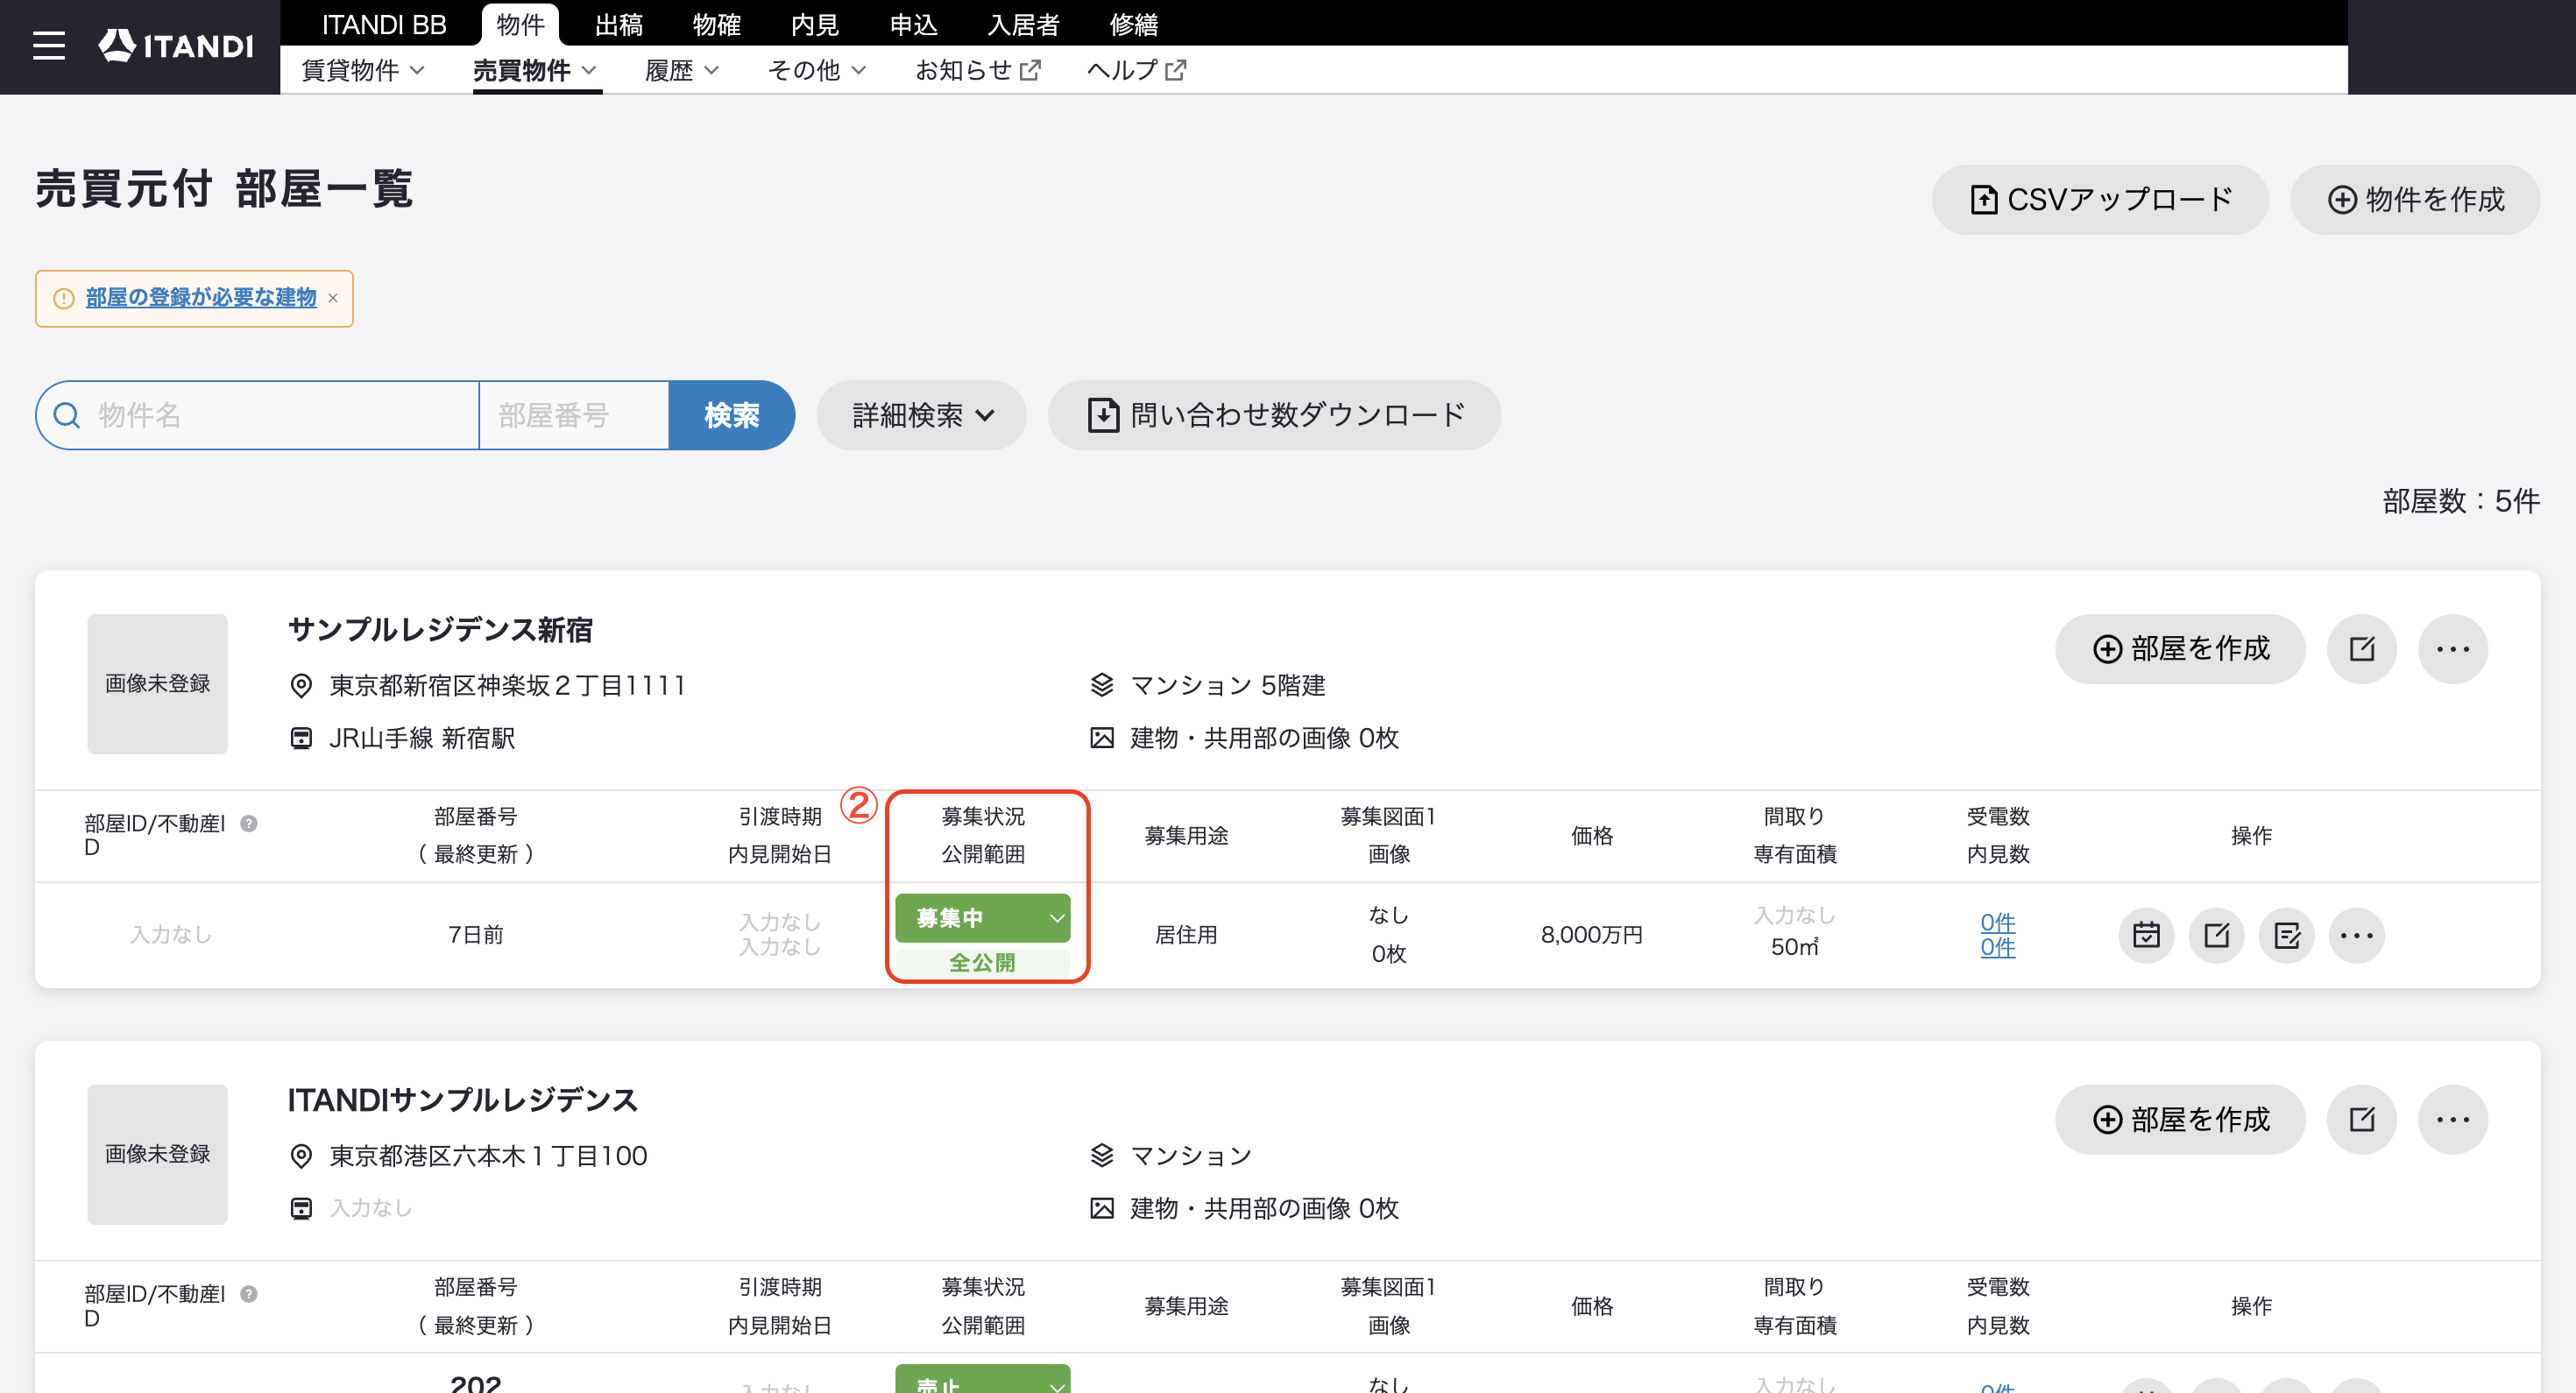This screenshot has height=1393, width=2576.
Task: Create a room for ITANDIサンプルレジデンス
Action: [x=2180, y=1119]
